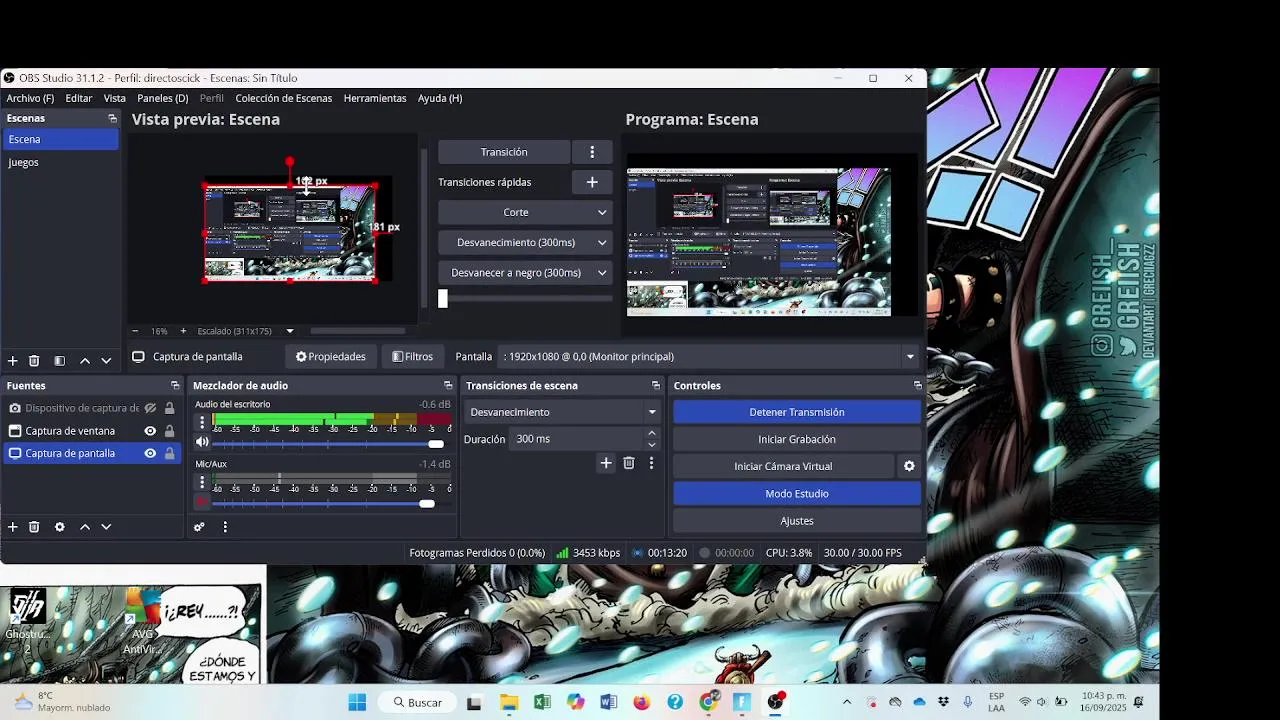
Task: Open options menu for Mic/Aux channel
Action: point(202,482)
